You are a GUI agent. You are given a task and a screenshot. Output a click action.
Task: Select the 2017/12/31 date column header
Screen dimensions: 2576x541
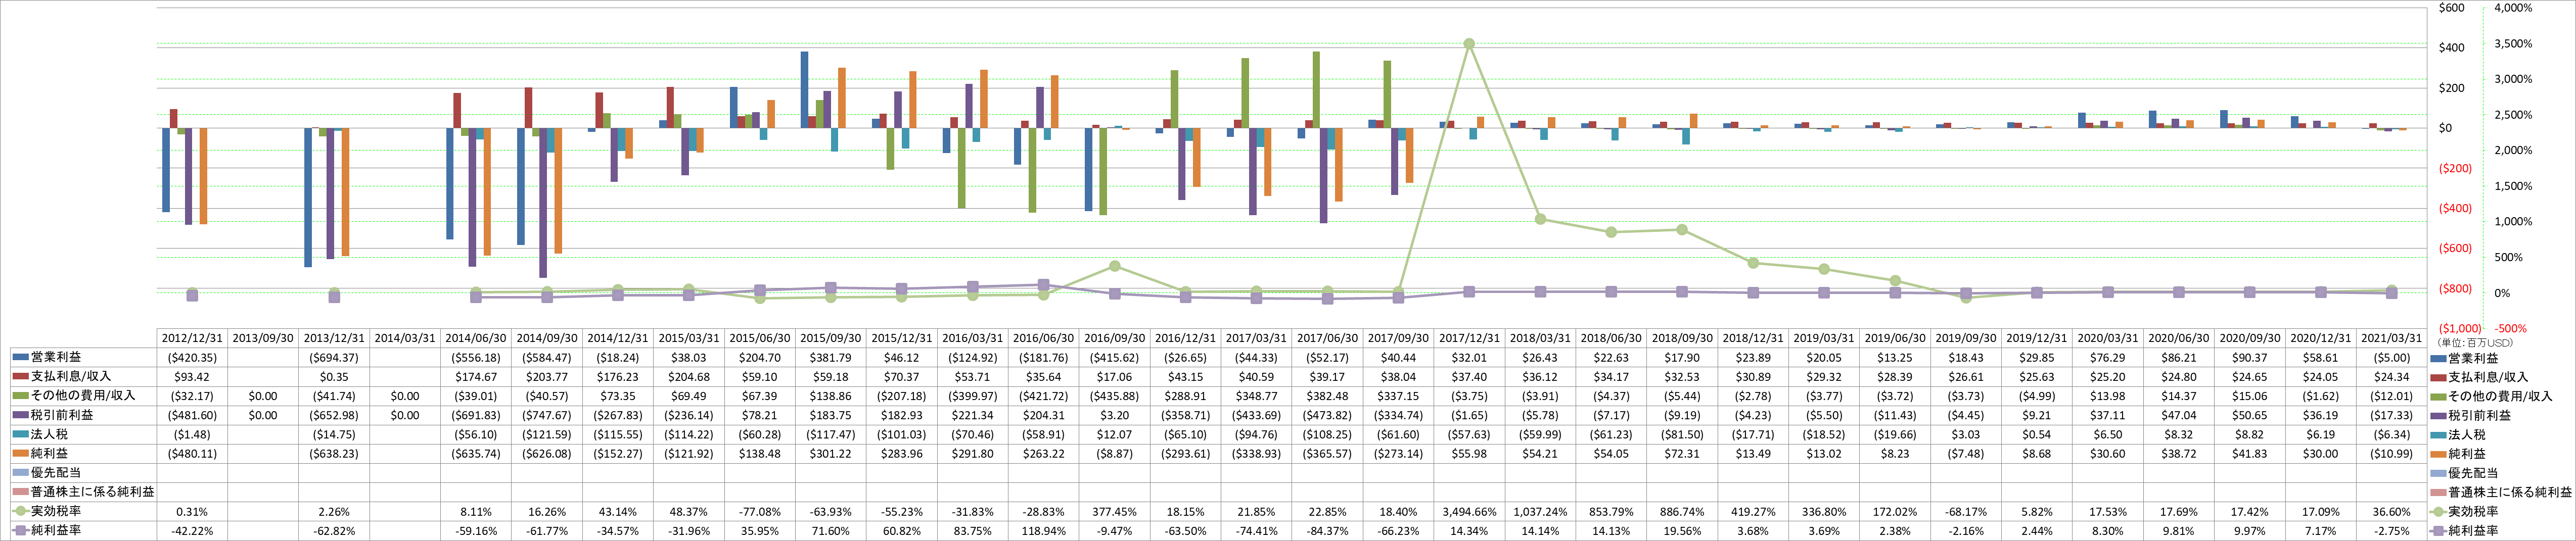pos(1469,338)
